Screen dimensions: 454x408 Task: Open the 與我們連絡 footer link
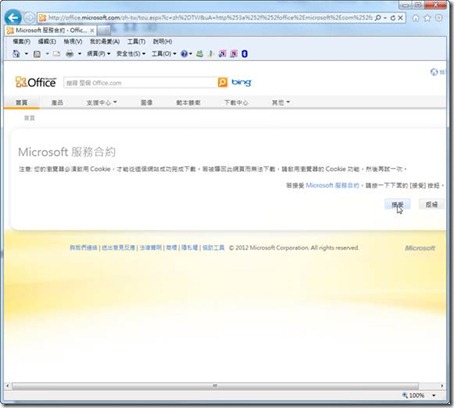83,248
